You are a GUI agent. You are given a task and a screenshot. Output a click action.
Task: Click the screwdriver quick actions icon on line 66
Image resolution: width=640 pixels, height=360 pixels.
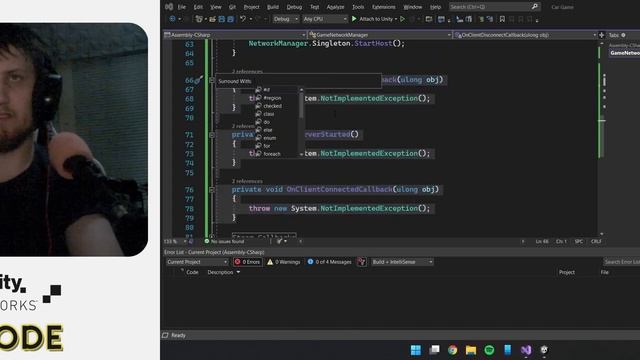click(x=198, y=80)
